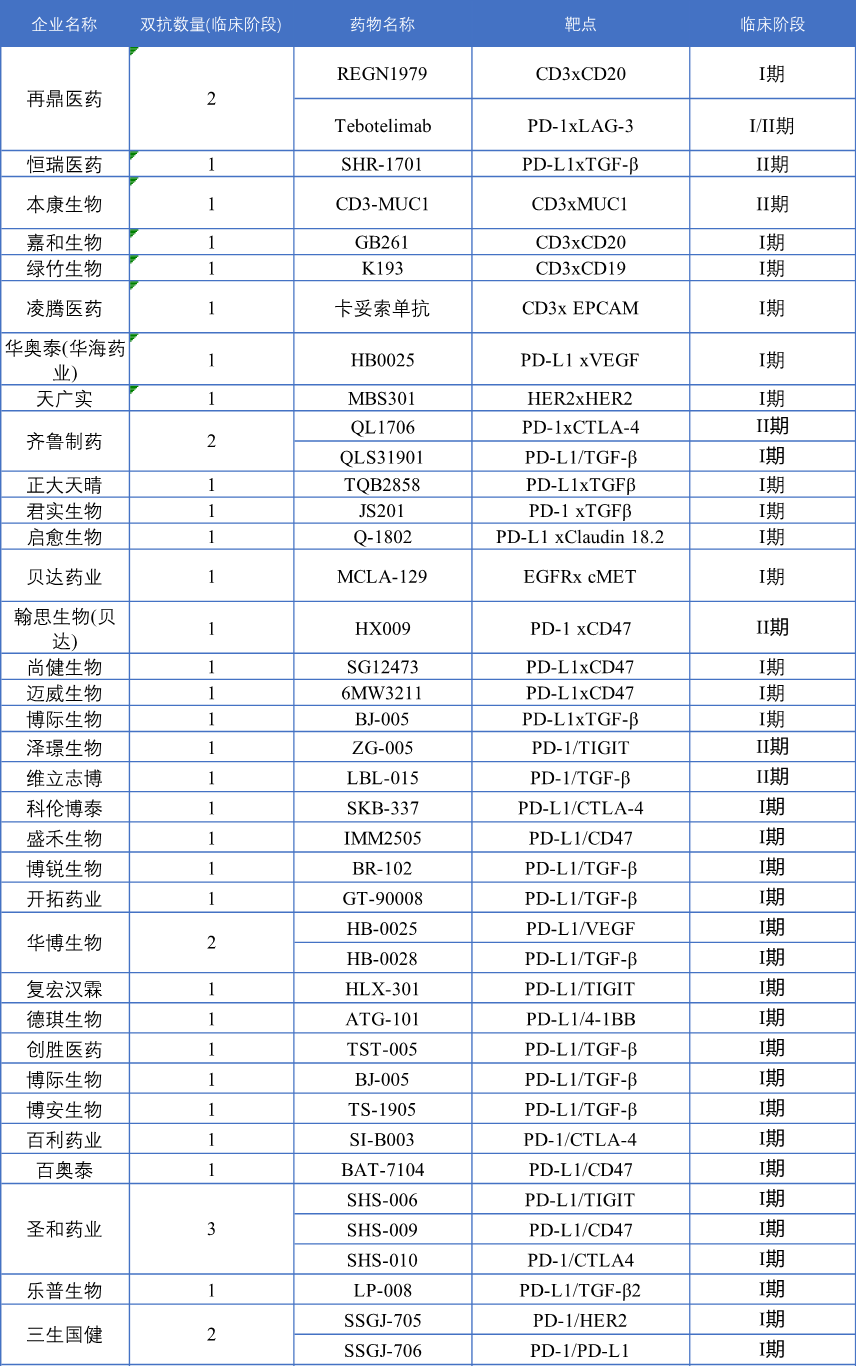Screen dimensions: 856x1366
Task: Select the 凌腾医药 company cell
Action: coord(65,307)
